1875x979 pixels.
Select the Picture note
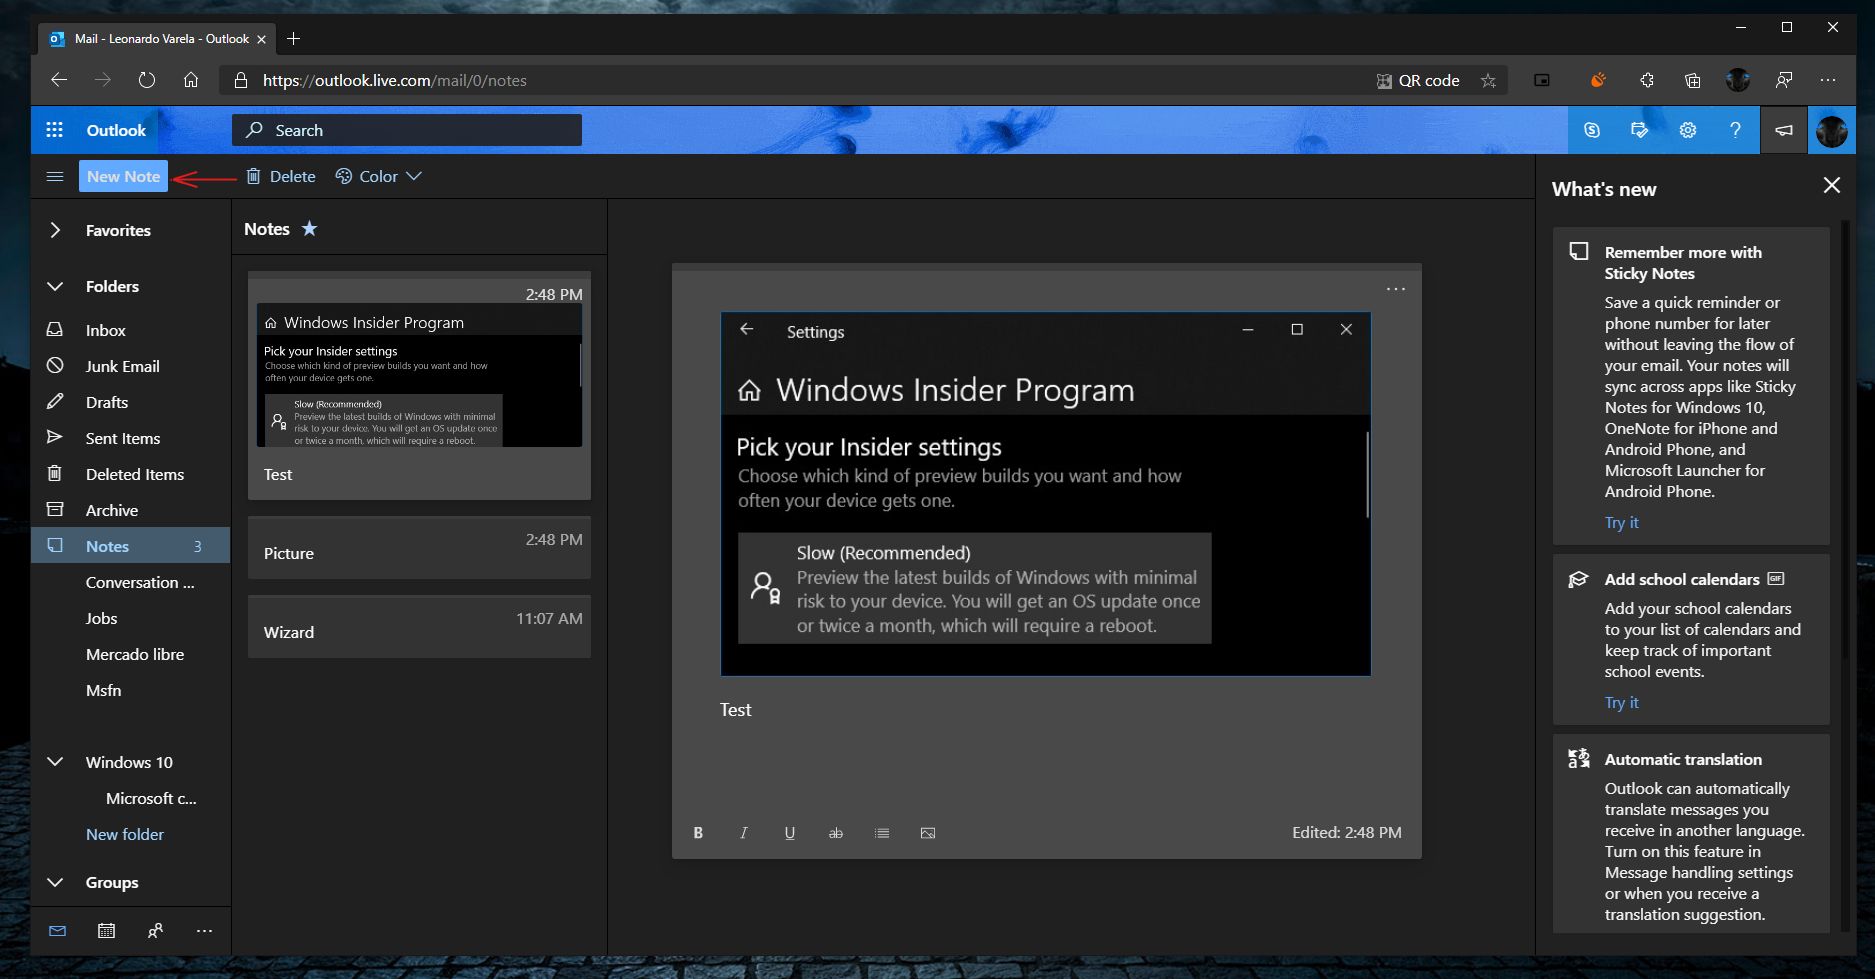point(419,548)
